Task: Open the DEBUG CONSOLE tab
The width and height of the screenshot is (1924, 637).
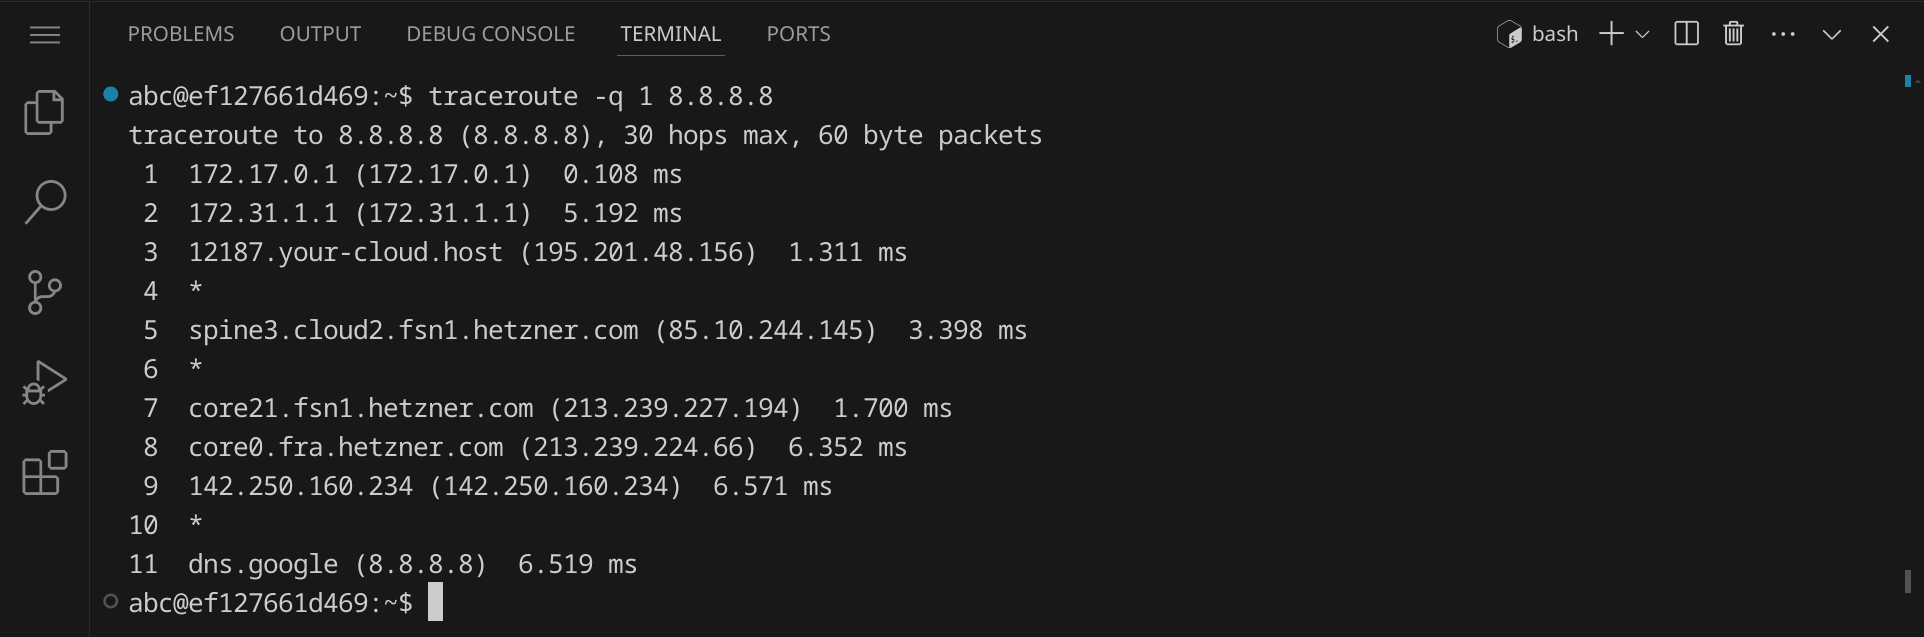Action: coord(490,34)
